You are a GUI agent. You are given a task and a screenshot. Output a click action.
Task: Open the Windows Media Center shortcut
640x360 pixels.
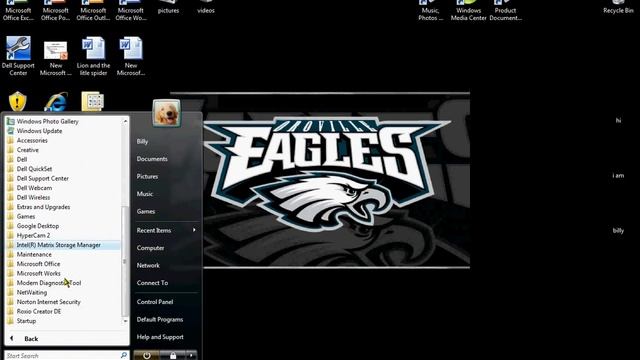coord(468,11)
